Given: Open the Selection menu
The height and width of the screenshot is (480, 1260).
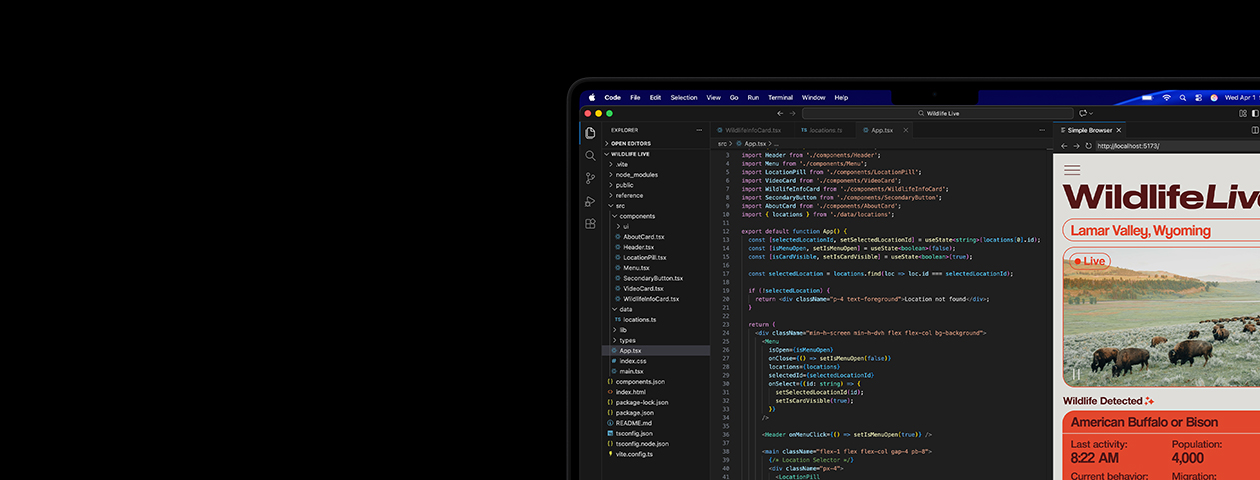Looking at the screenshot, I should click(x=684, y=98).
